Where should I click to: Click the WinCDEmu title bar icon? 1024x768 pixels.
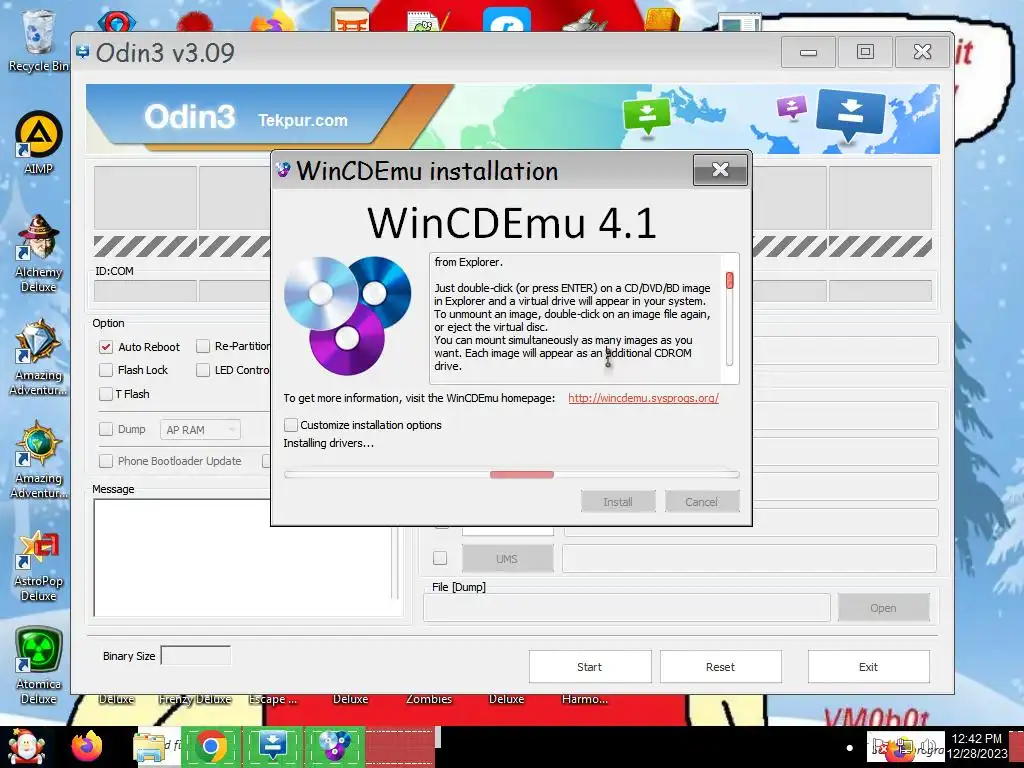tap(283, 170)
